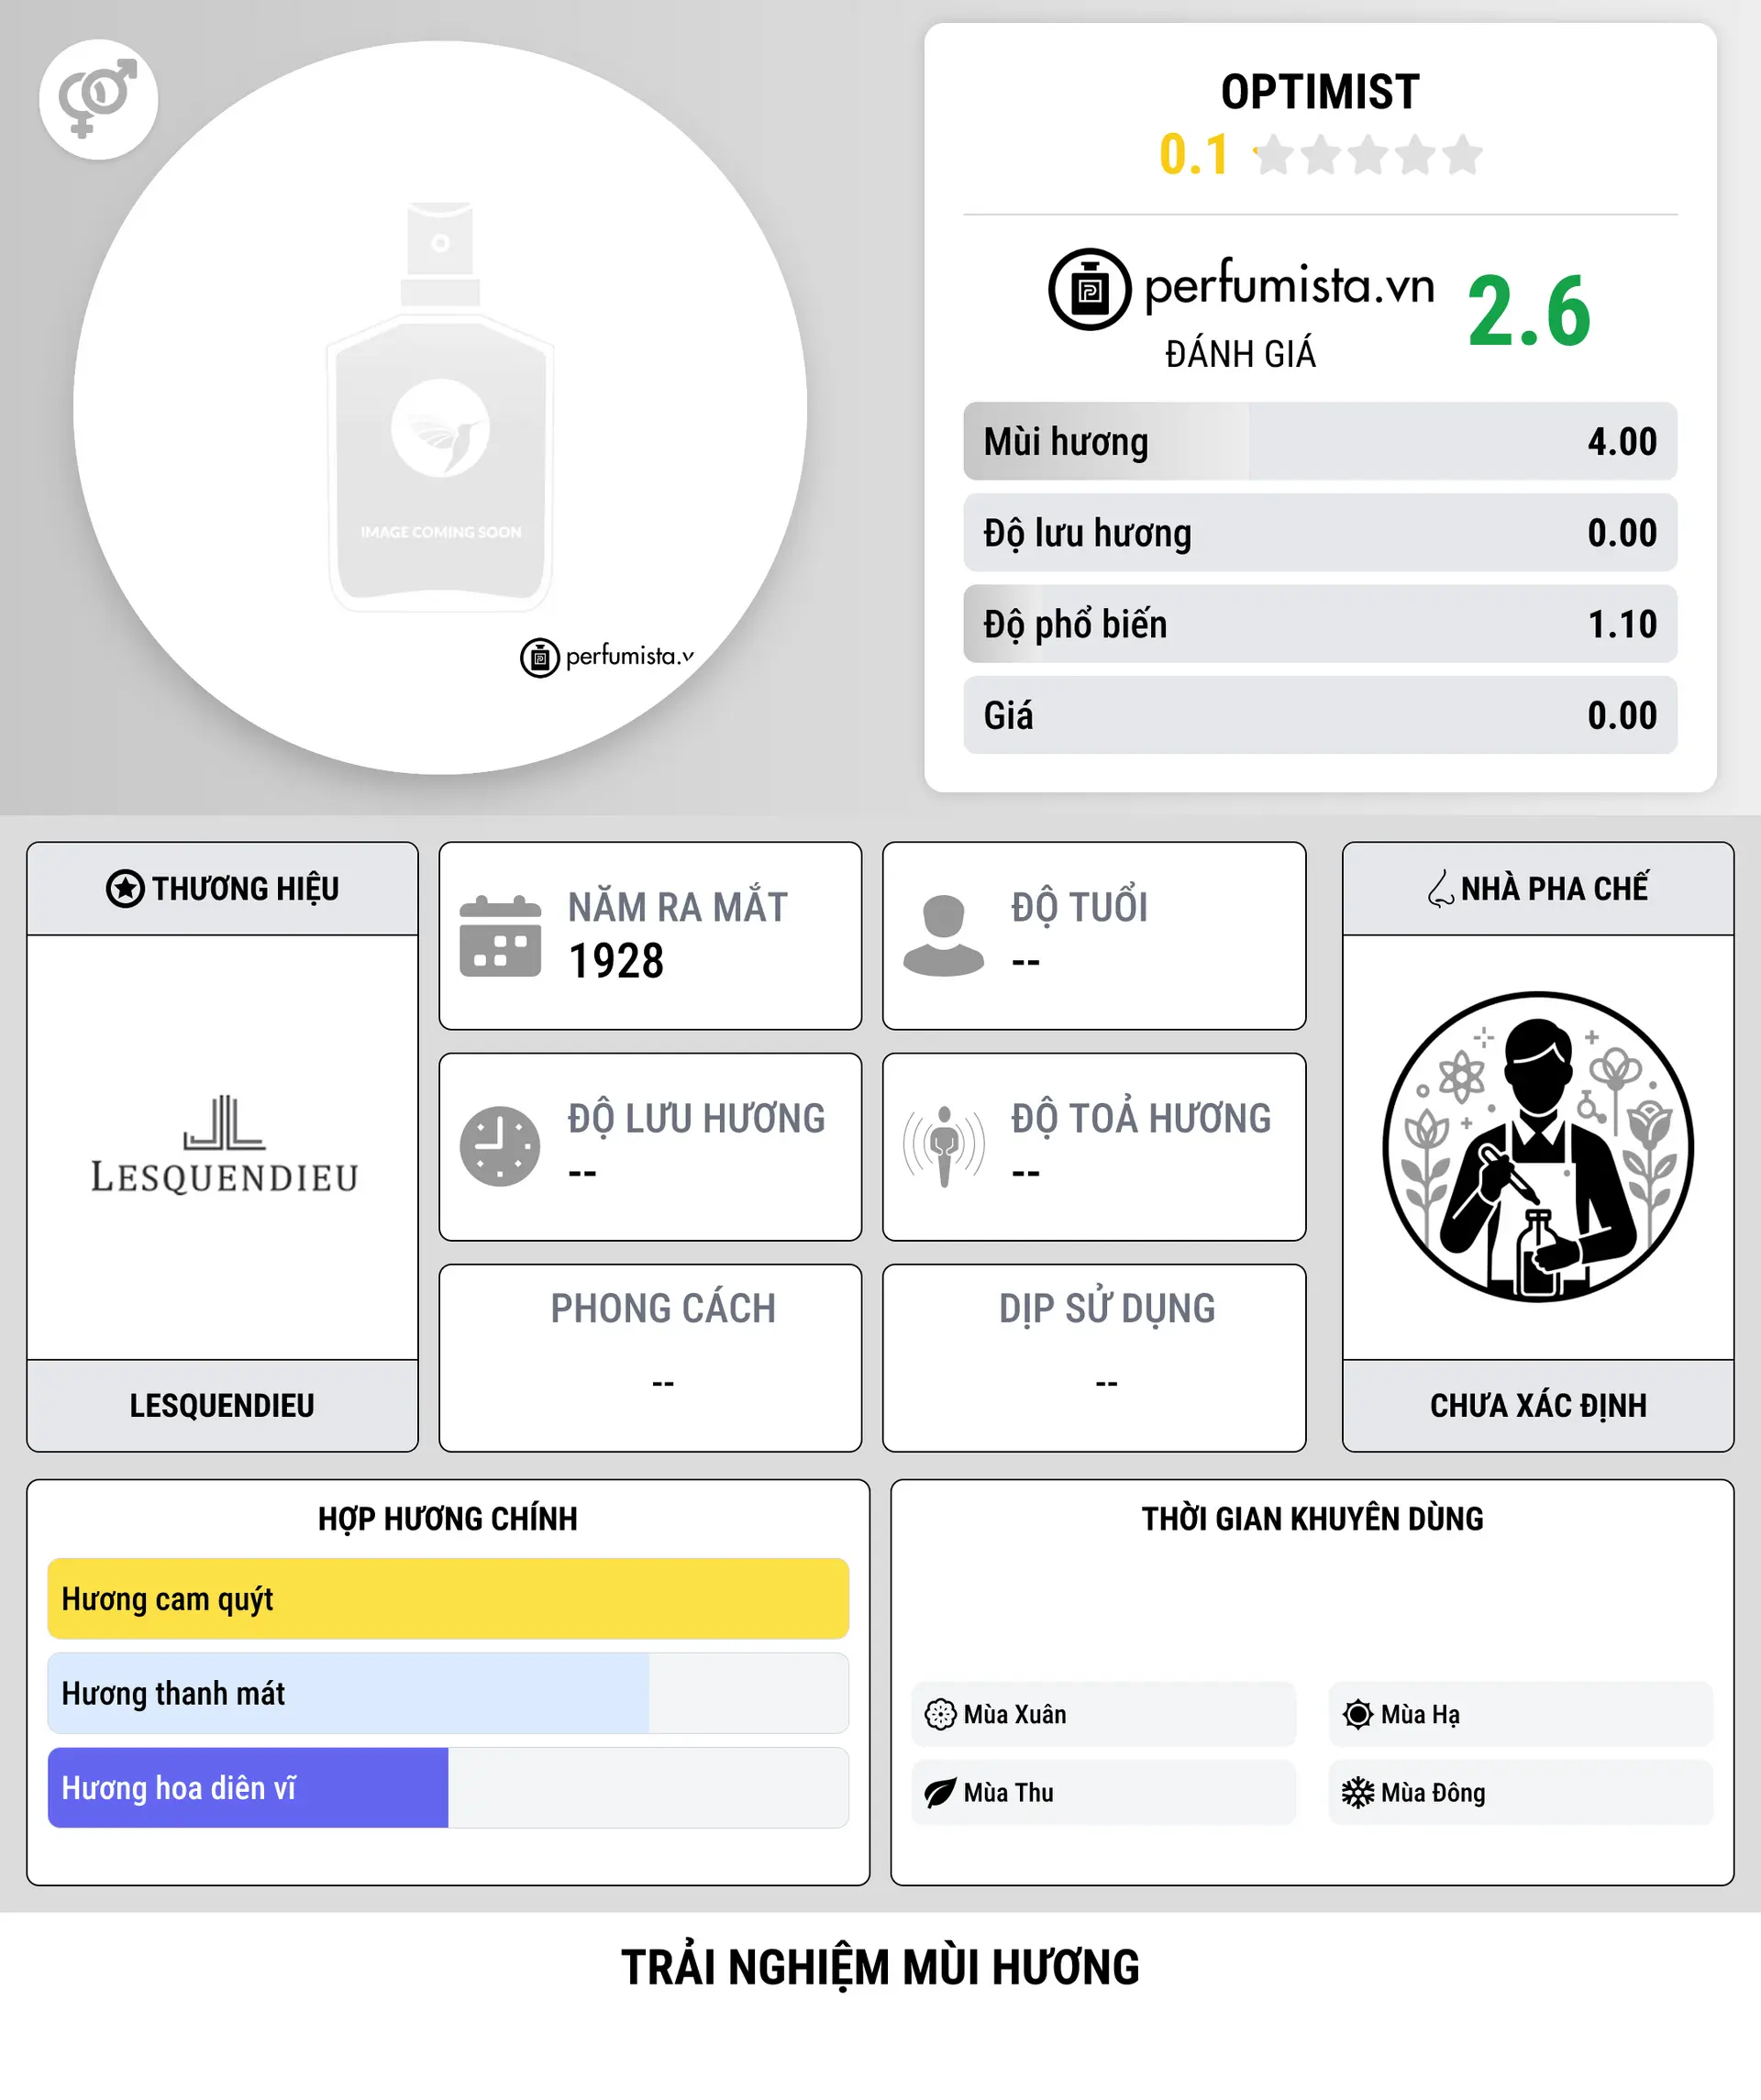
Task: Click the ĐÁNH GIÁ label
Action: (1240, 354)
